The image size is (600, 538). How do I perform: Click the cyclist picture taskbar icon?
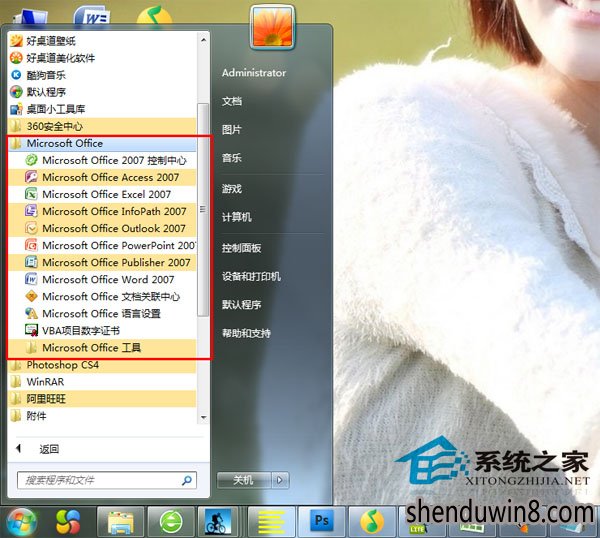click(218, 522)
